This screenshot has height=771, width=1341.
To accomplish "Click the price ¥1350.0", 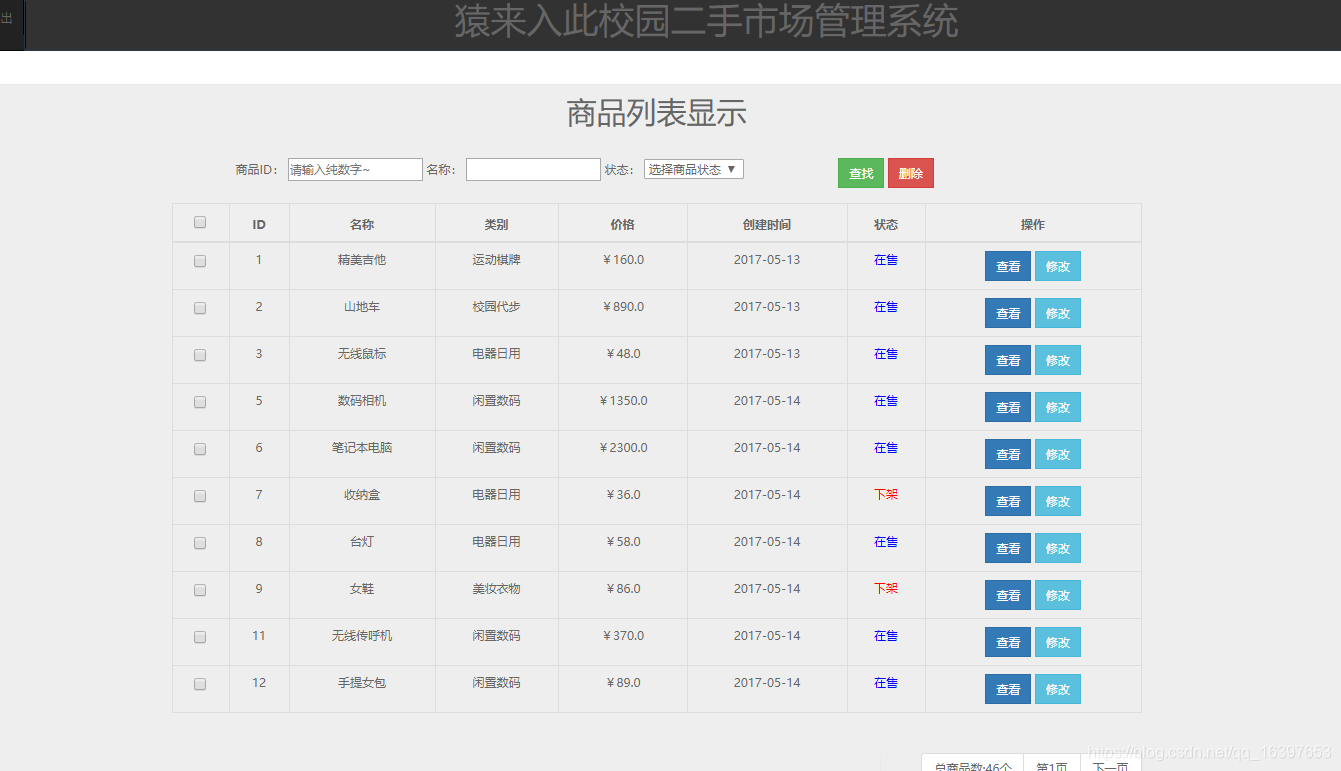I will (x=623, y=401).
